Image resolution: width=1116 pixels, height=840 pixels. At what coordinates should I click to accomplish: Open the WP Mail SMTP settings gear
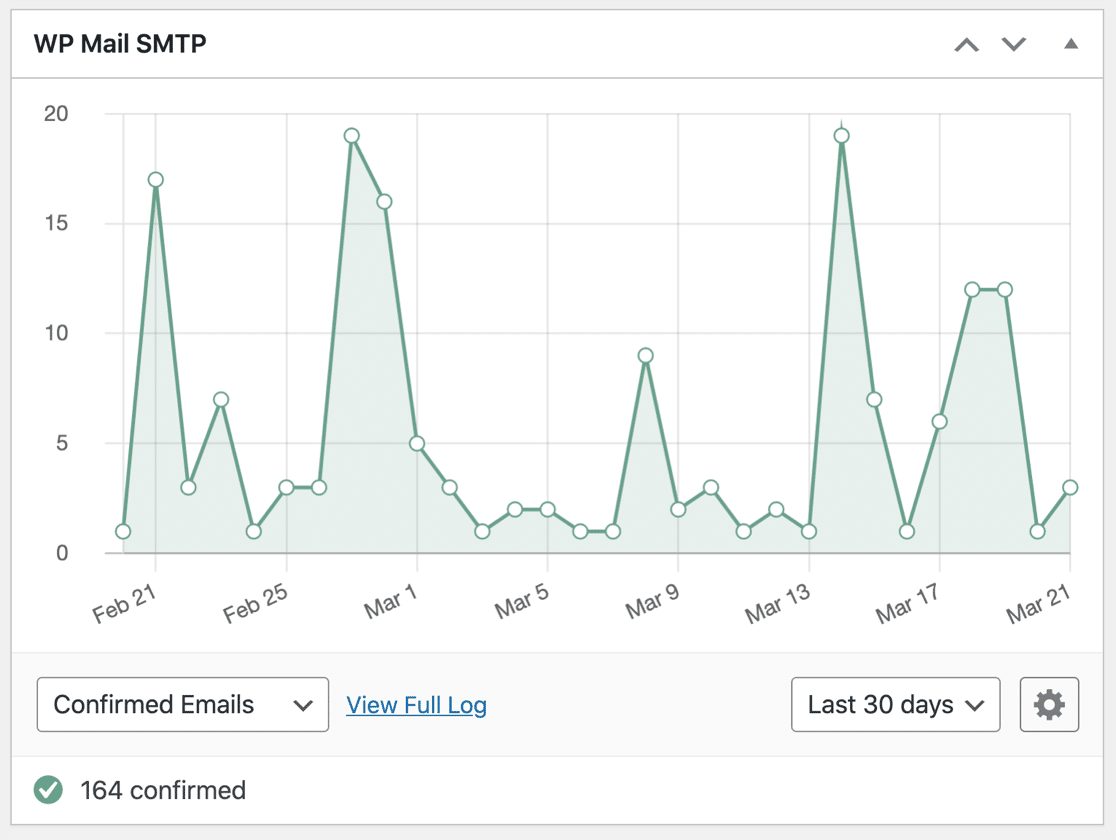click(1049, 704)
